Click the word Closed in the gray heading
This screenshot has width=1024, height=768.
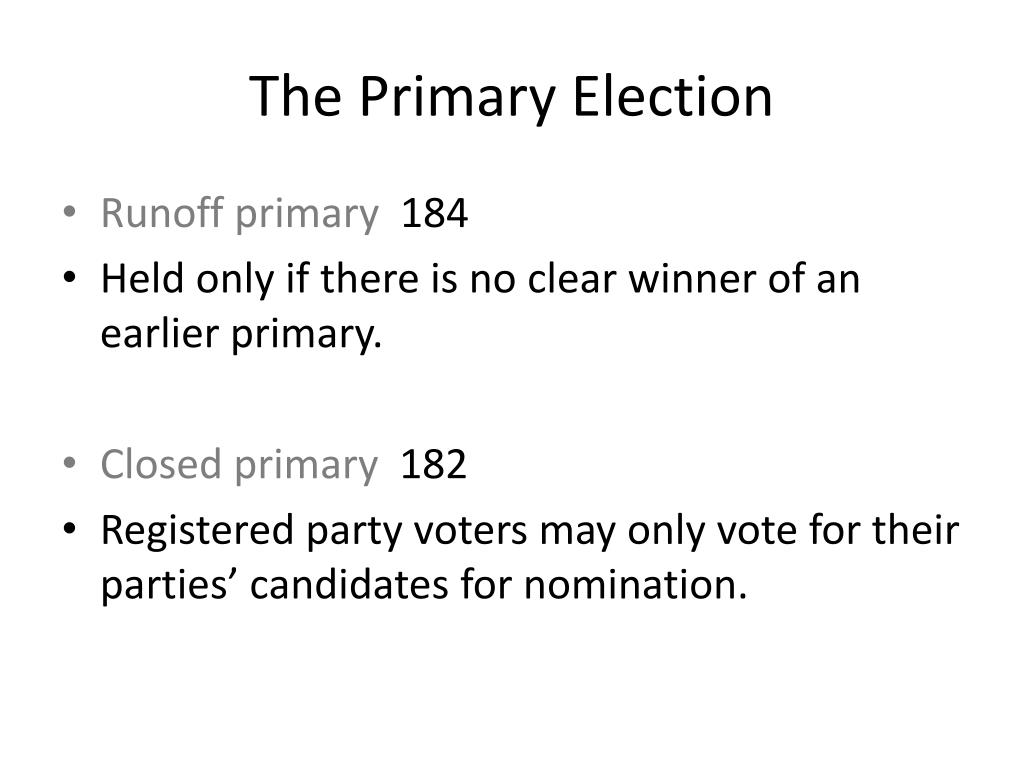pos(161,464)
